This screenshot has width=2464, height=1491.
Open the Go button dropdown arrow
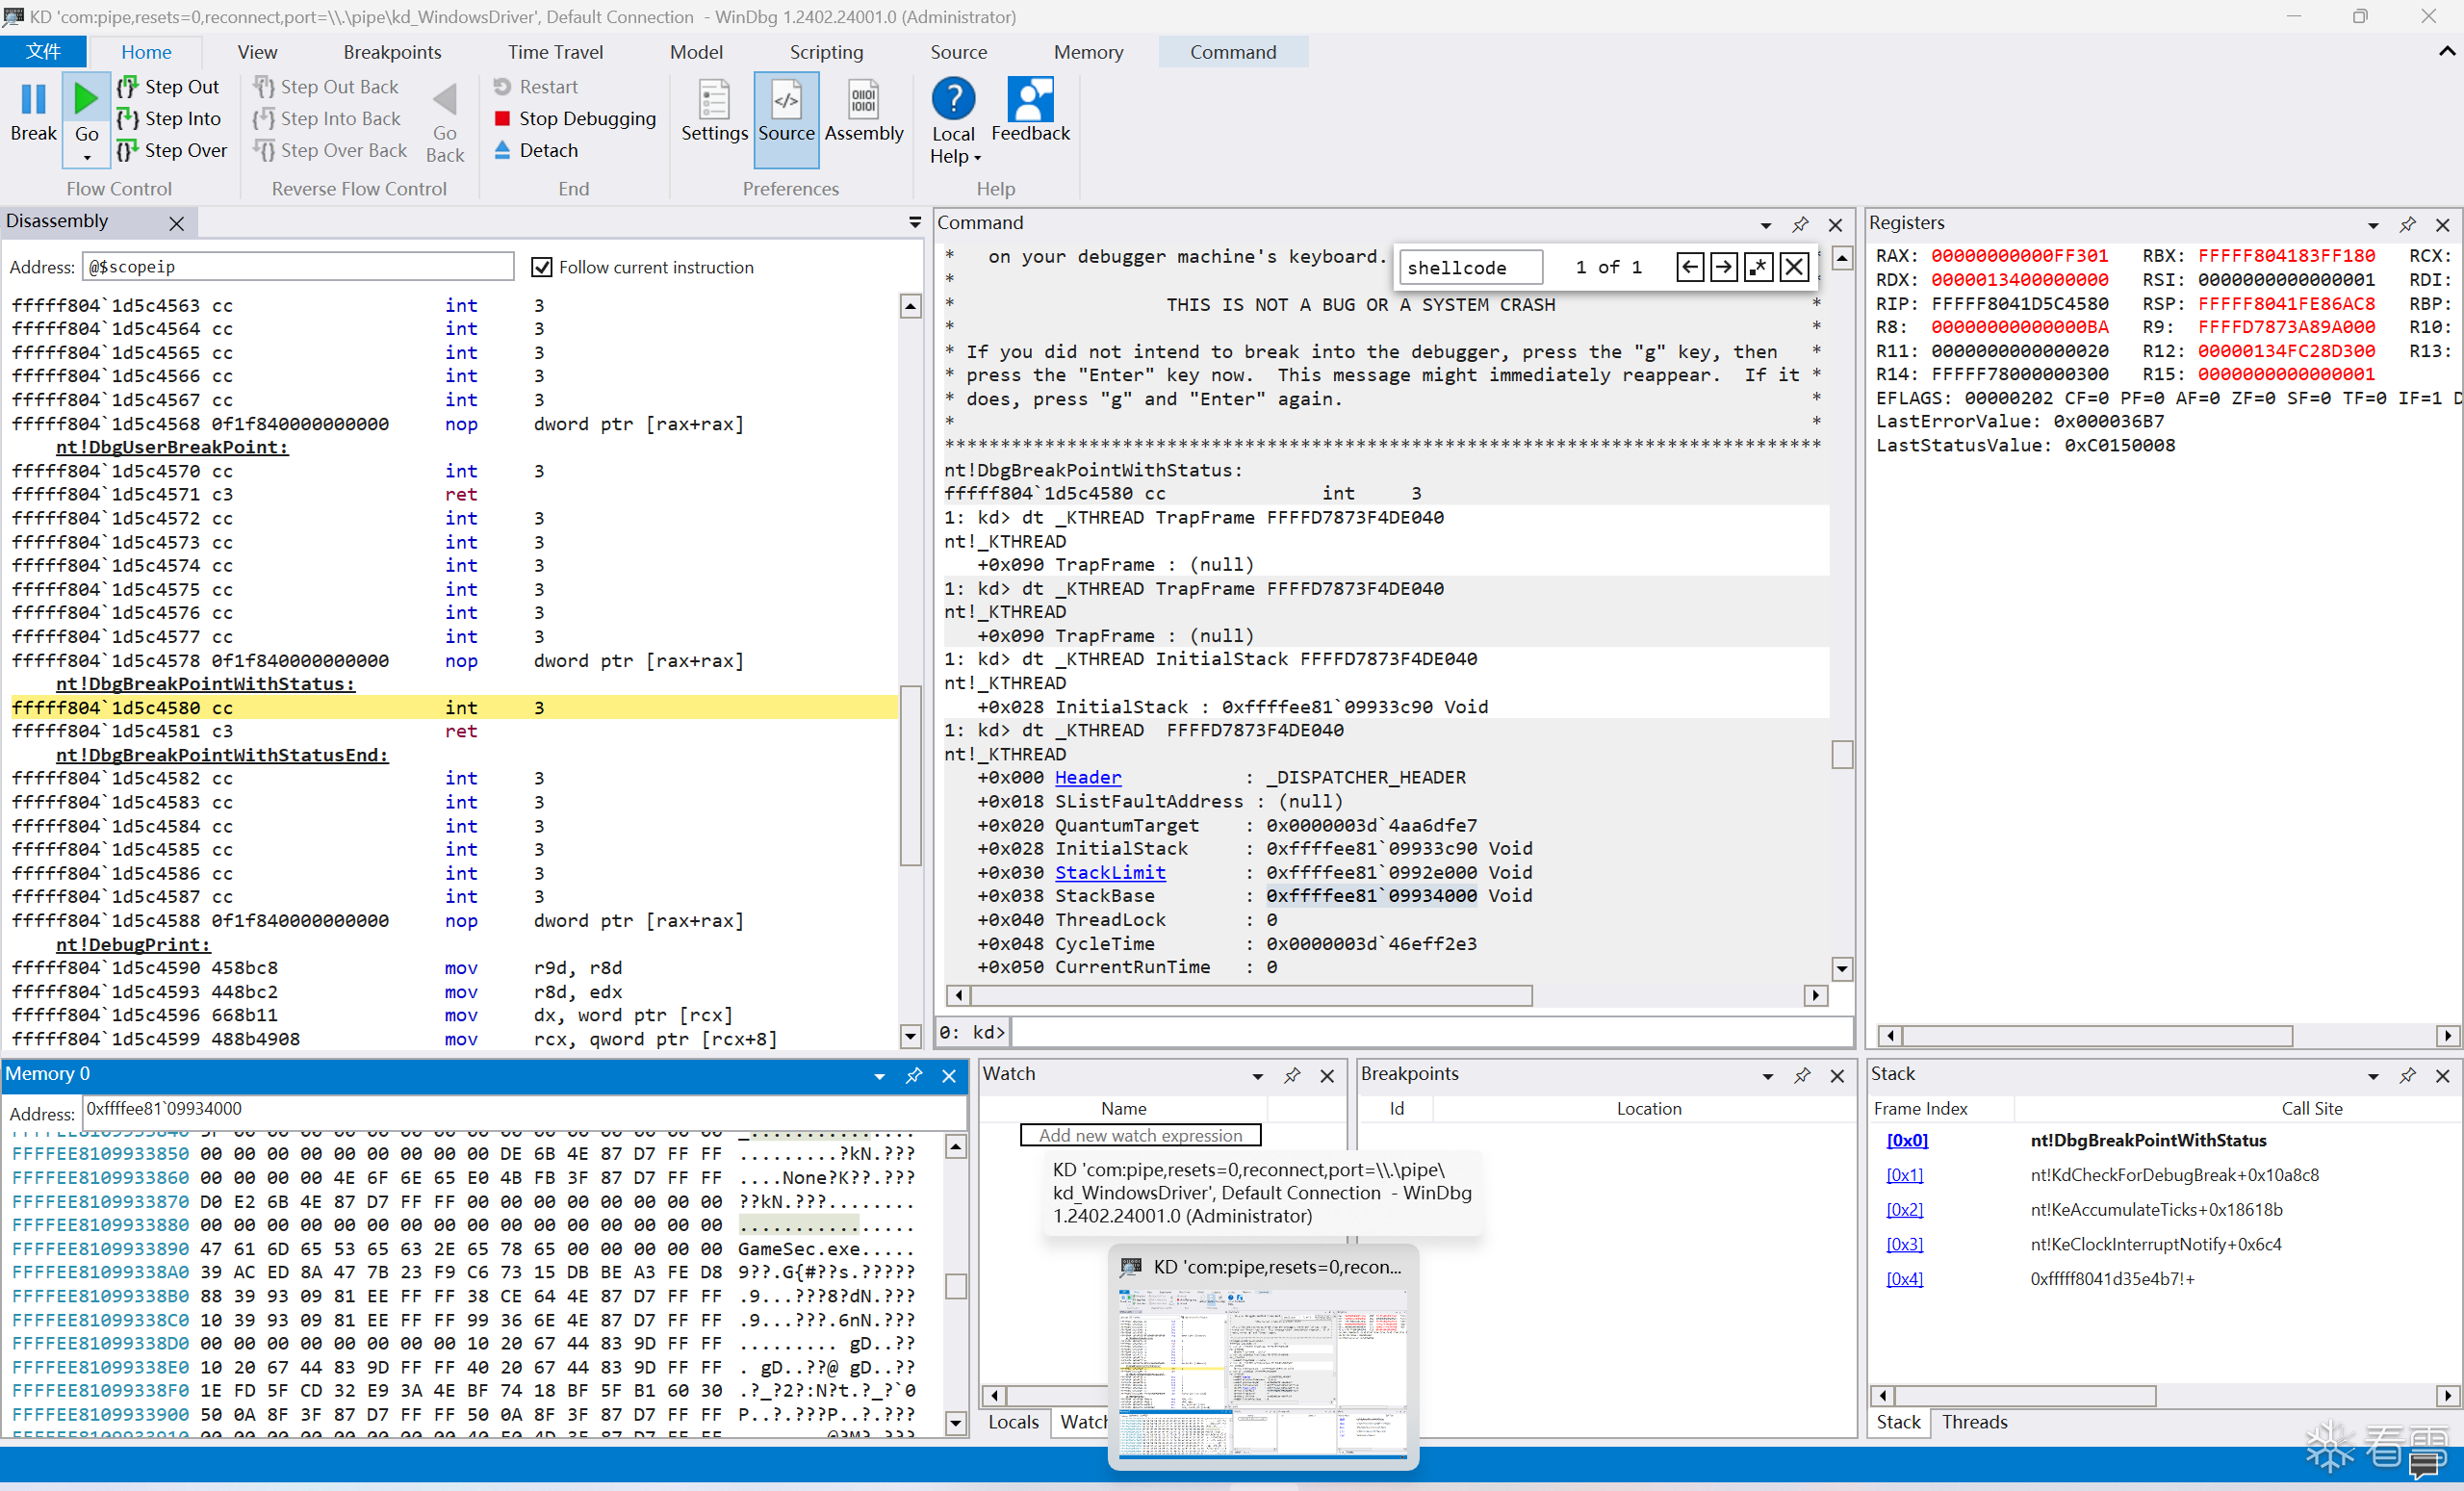pos(87,158)
